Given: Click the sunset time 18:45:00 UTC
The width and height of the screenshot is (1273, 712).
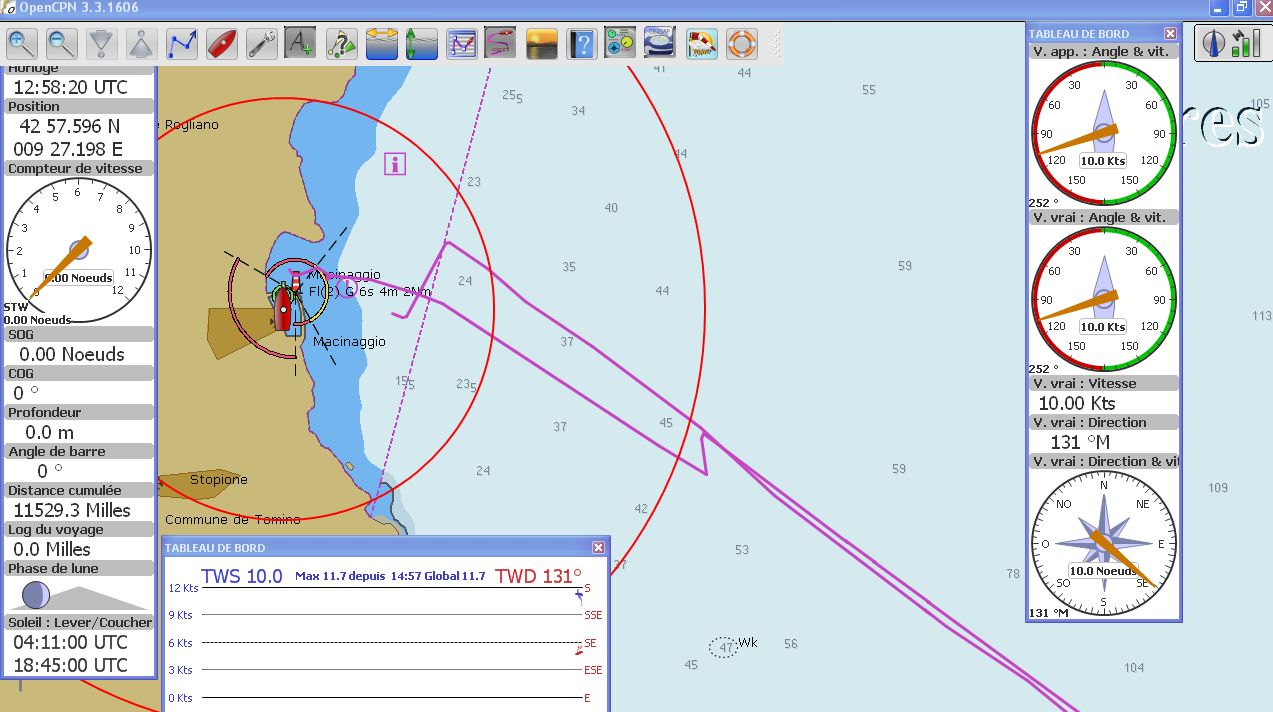Looking at the screenshot, I should click(x=71, y=665).
